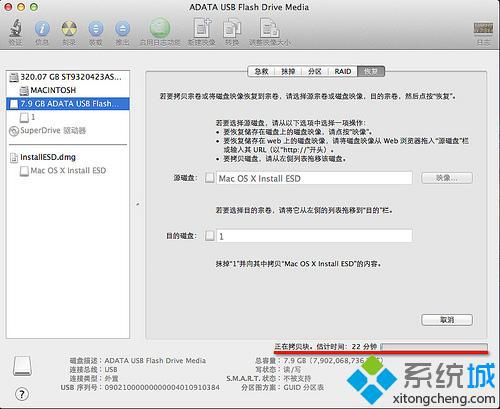Click the SuperDrive optical drive icon
Viewport: 500px width, 409px height.
point(14,131)
